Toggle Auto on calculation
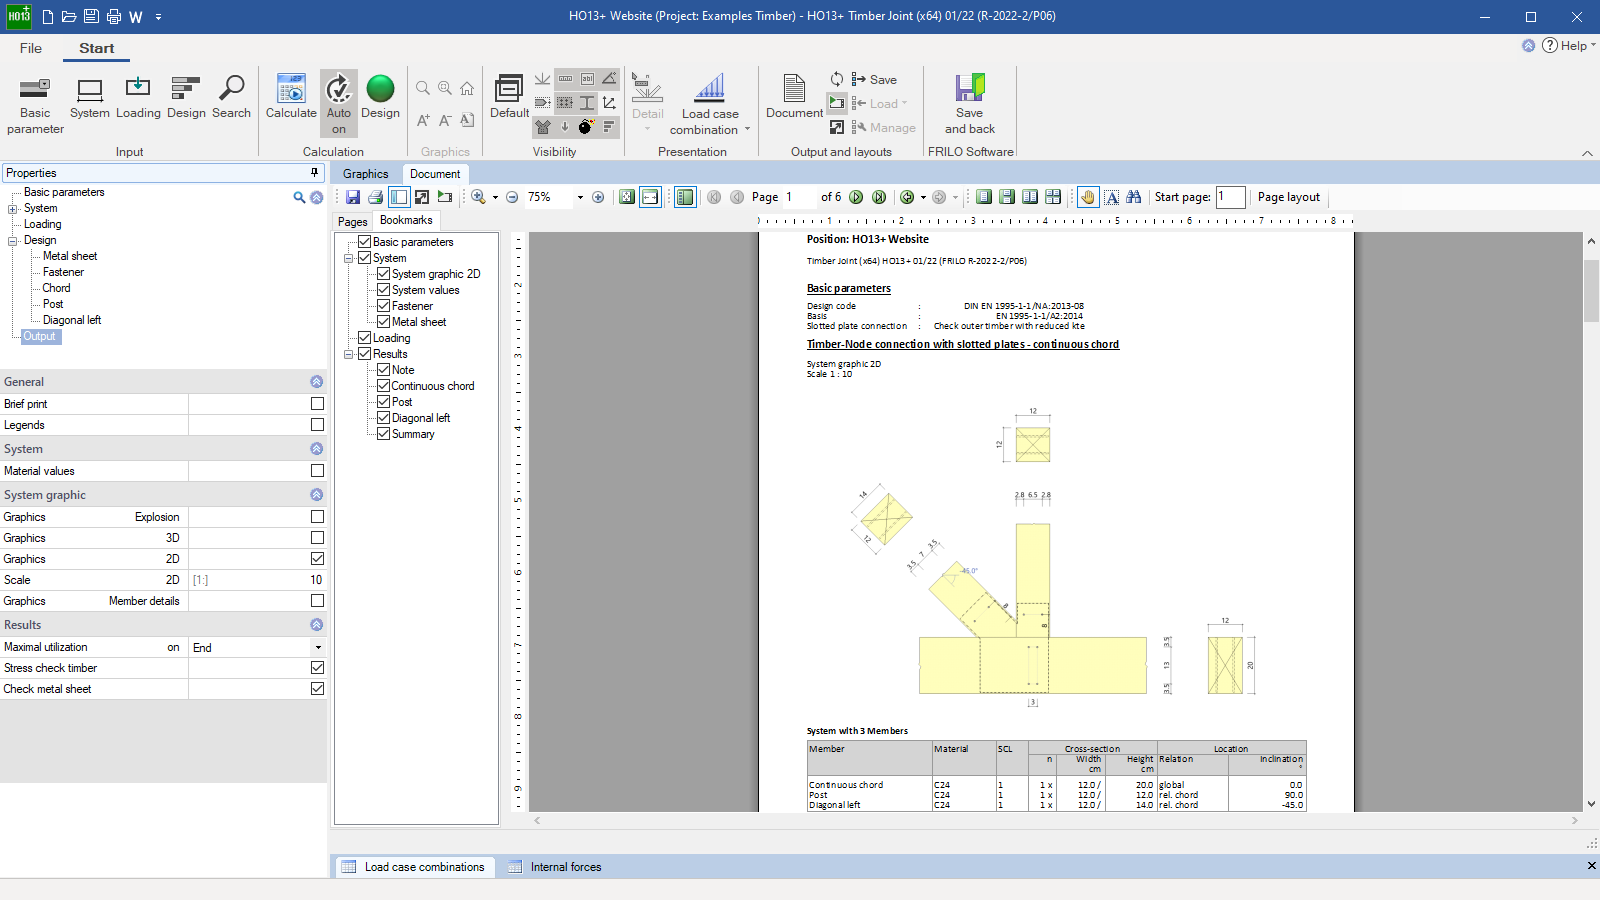 339,104
